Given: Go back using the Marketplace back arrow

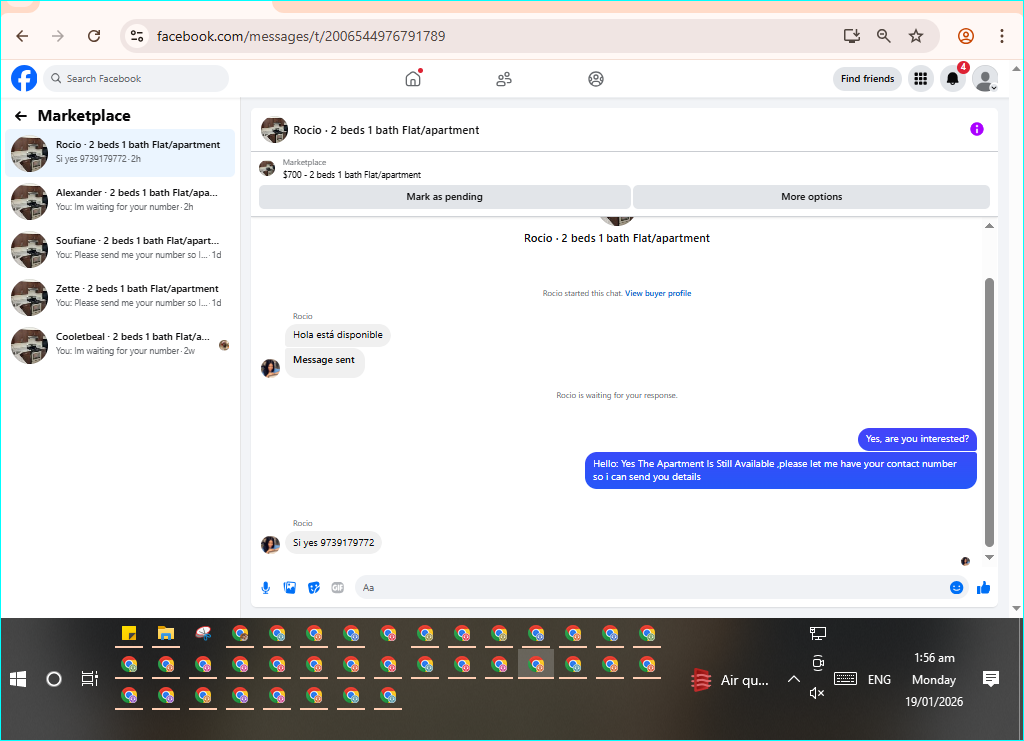Looking at the screenshot, I should 21,116.
